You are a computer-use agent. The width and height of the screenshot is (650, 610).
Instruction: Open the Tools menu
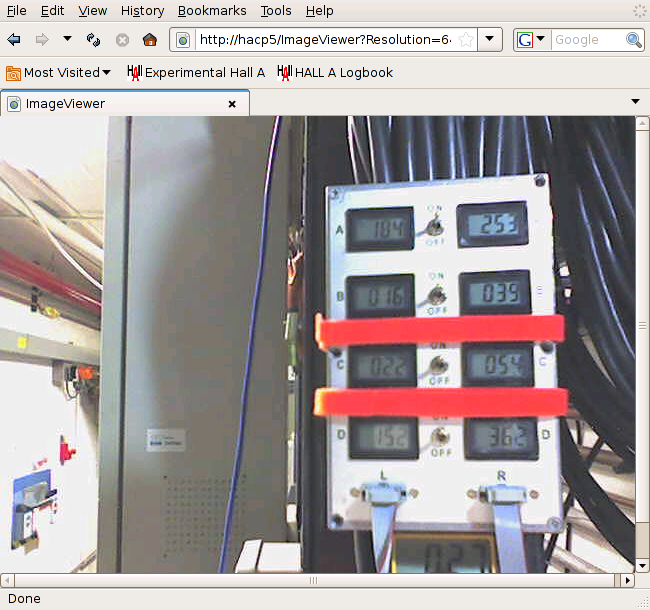(276, 11)
